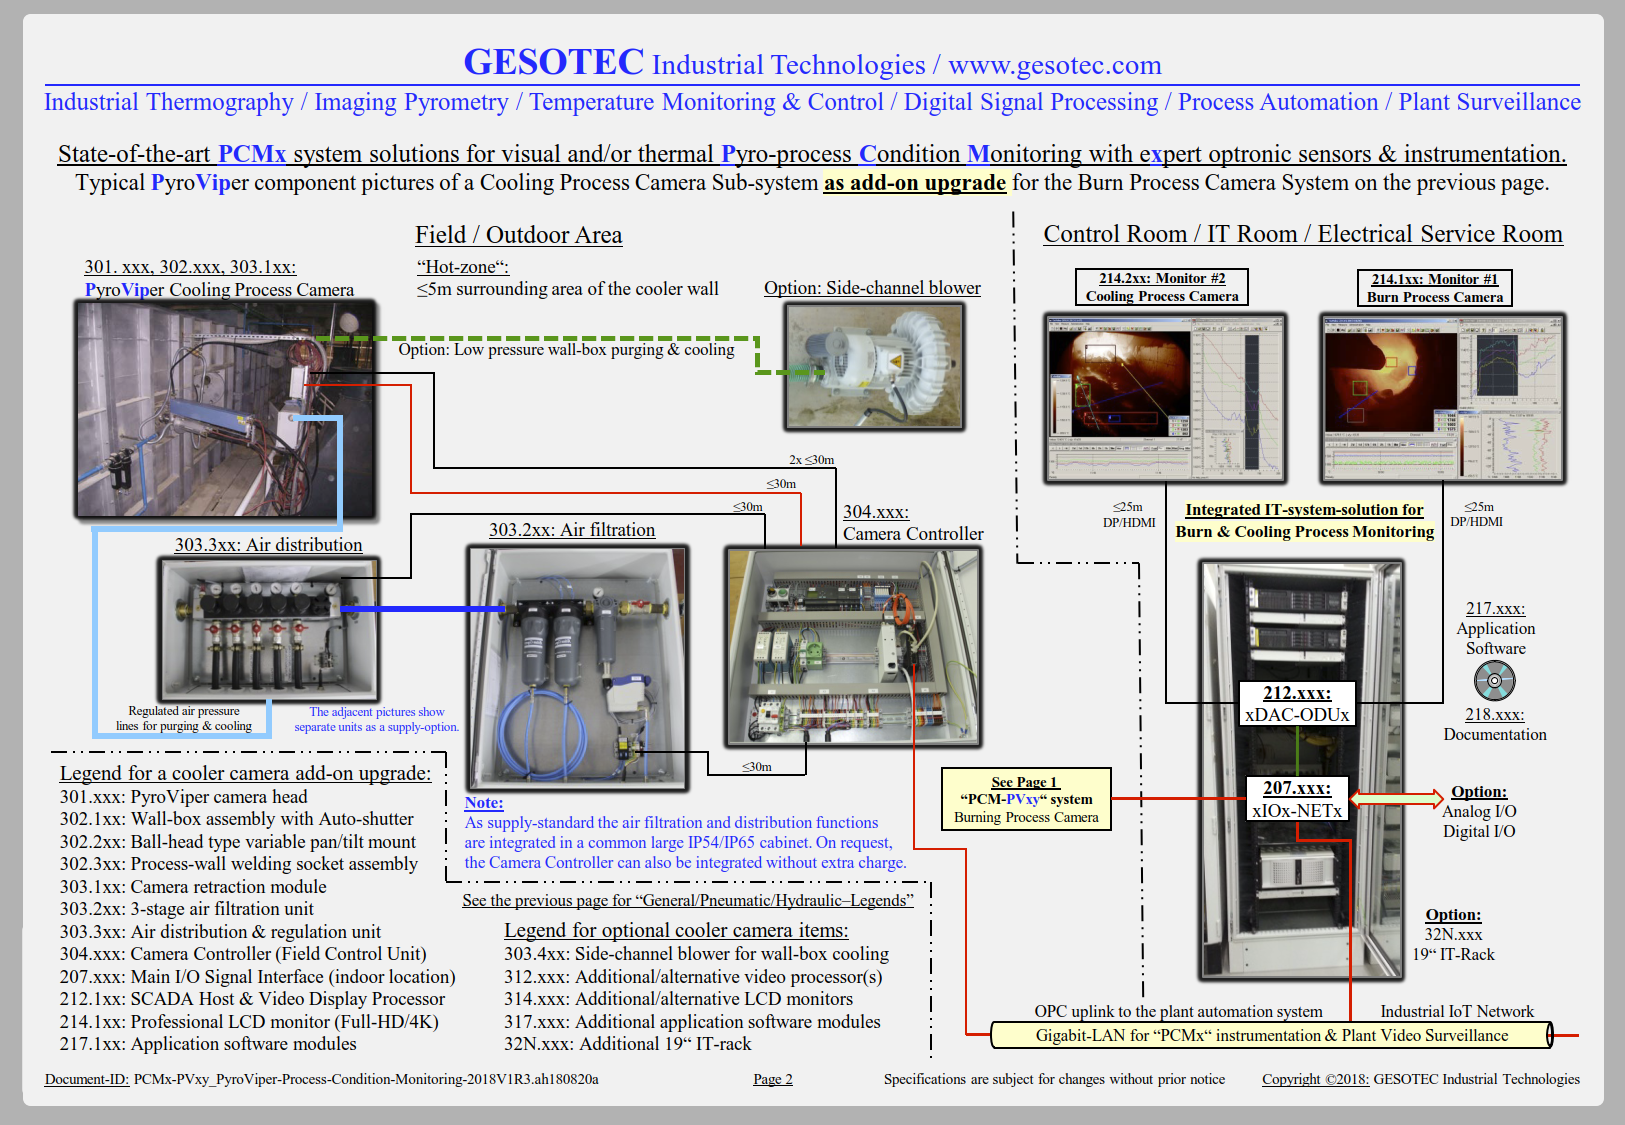Click the 301.xxx, 302.xxx, 303.1xx label
This screenshot has width=1625, height=1125.
point(190,267)
